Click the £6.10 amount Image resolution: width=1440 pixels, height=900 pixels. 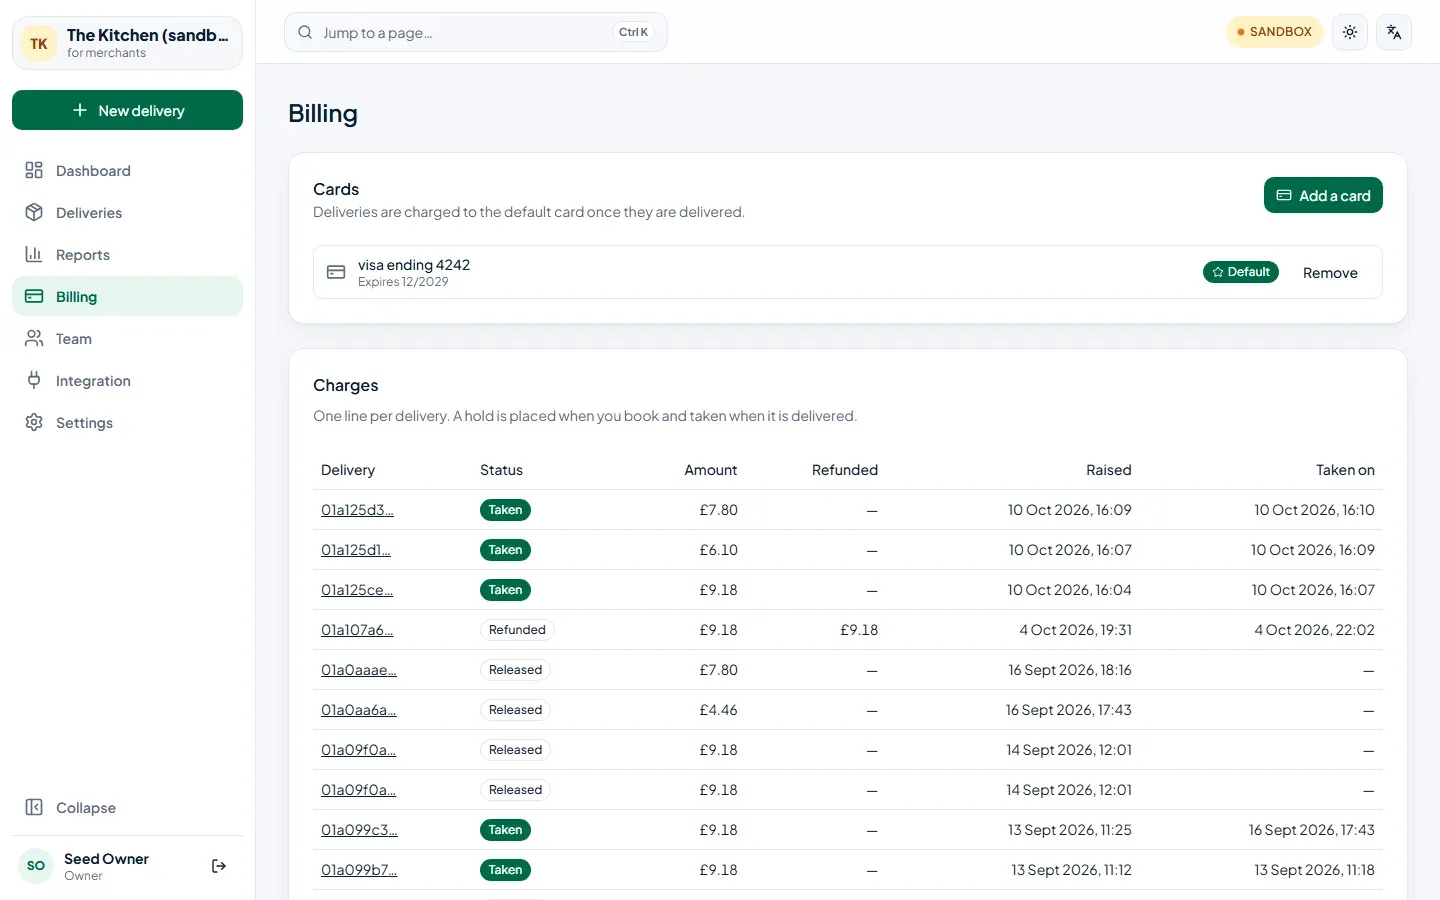point(718,550)
